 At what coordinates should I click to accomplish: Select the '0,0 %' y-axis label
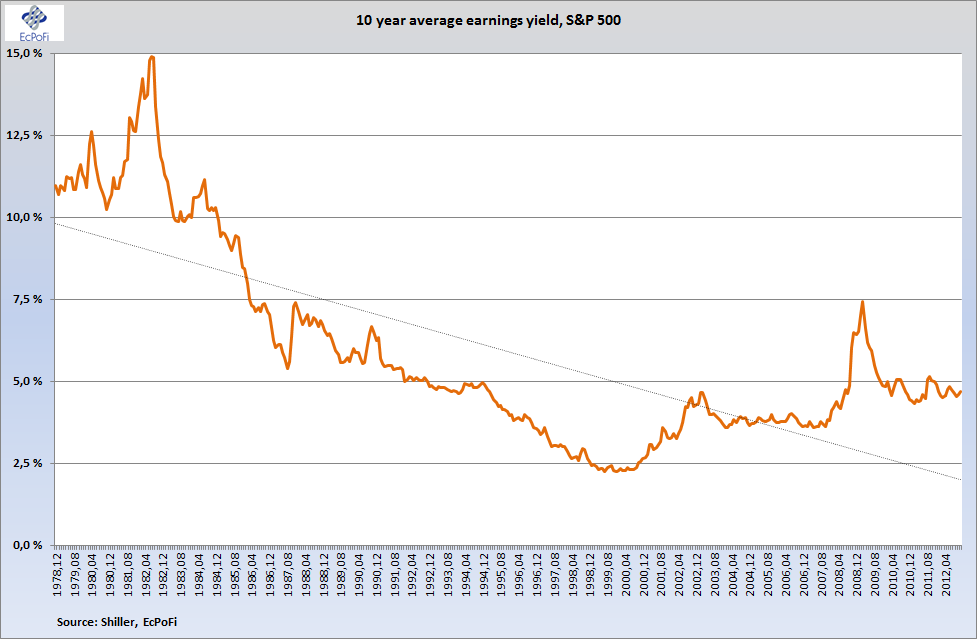[28, 546]
